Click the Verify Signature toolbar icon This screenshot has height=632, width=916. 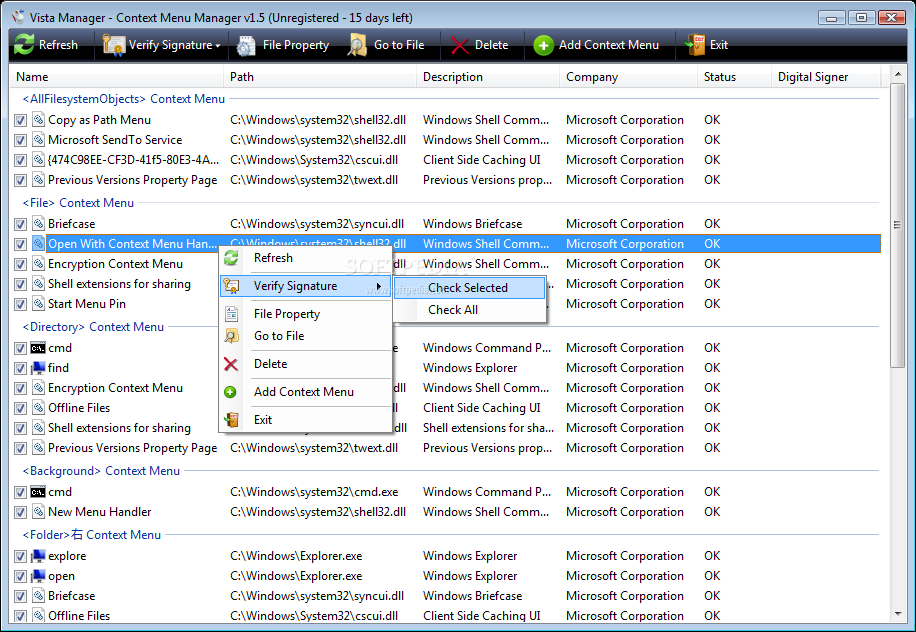pos(113,44)
